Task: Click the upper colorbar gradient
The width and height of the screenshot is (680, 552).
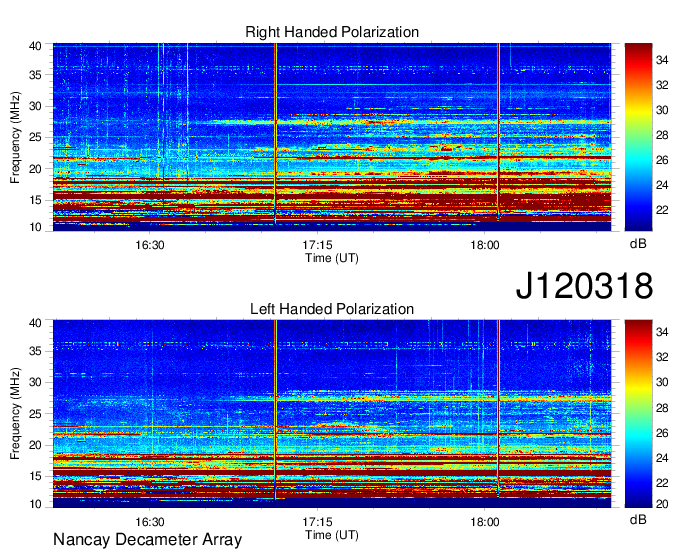Action: pyautogui.click(x=638, y=137)
